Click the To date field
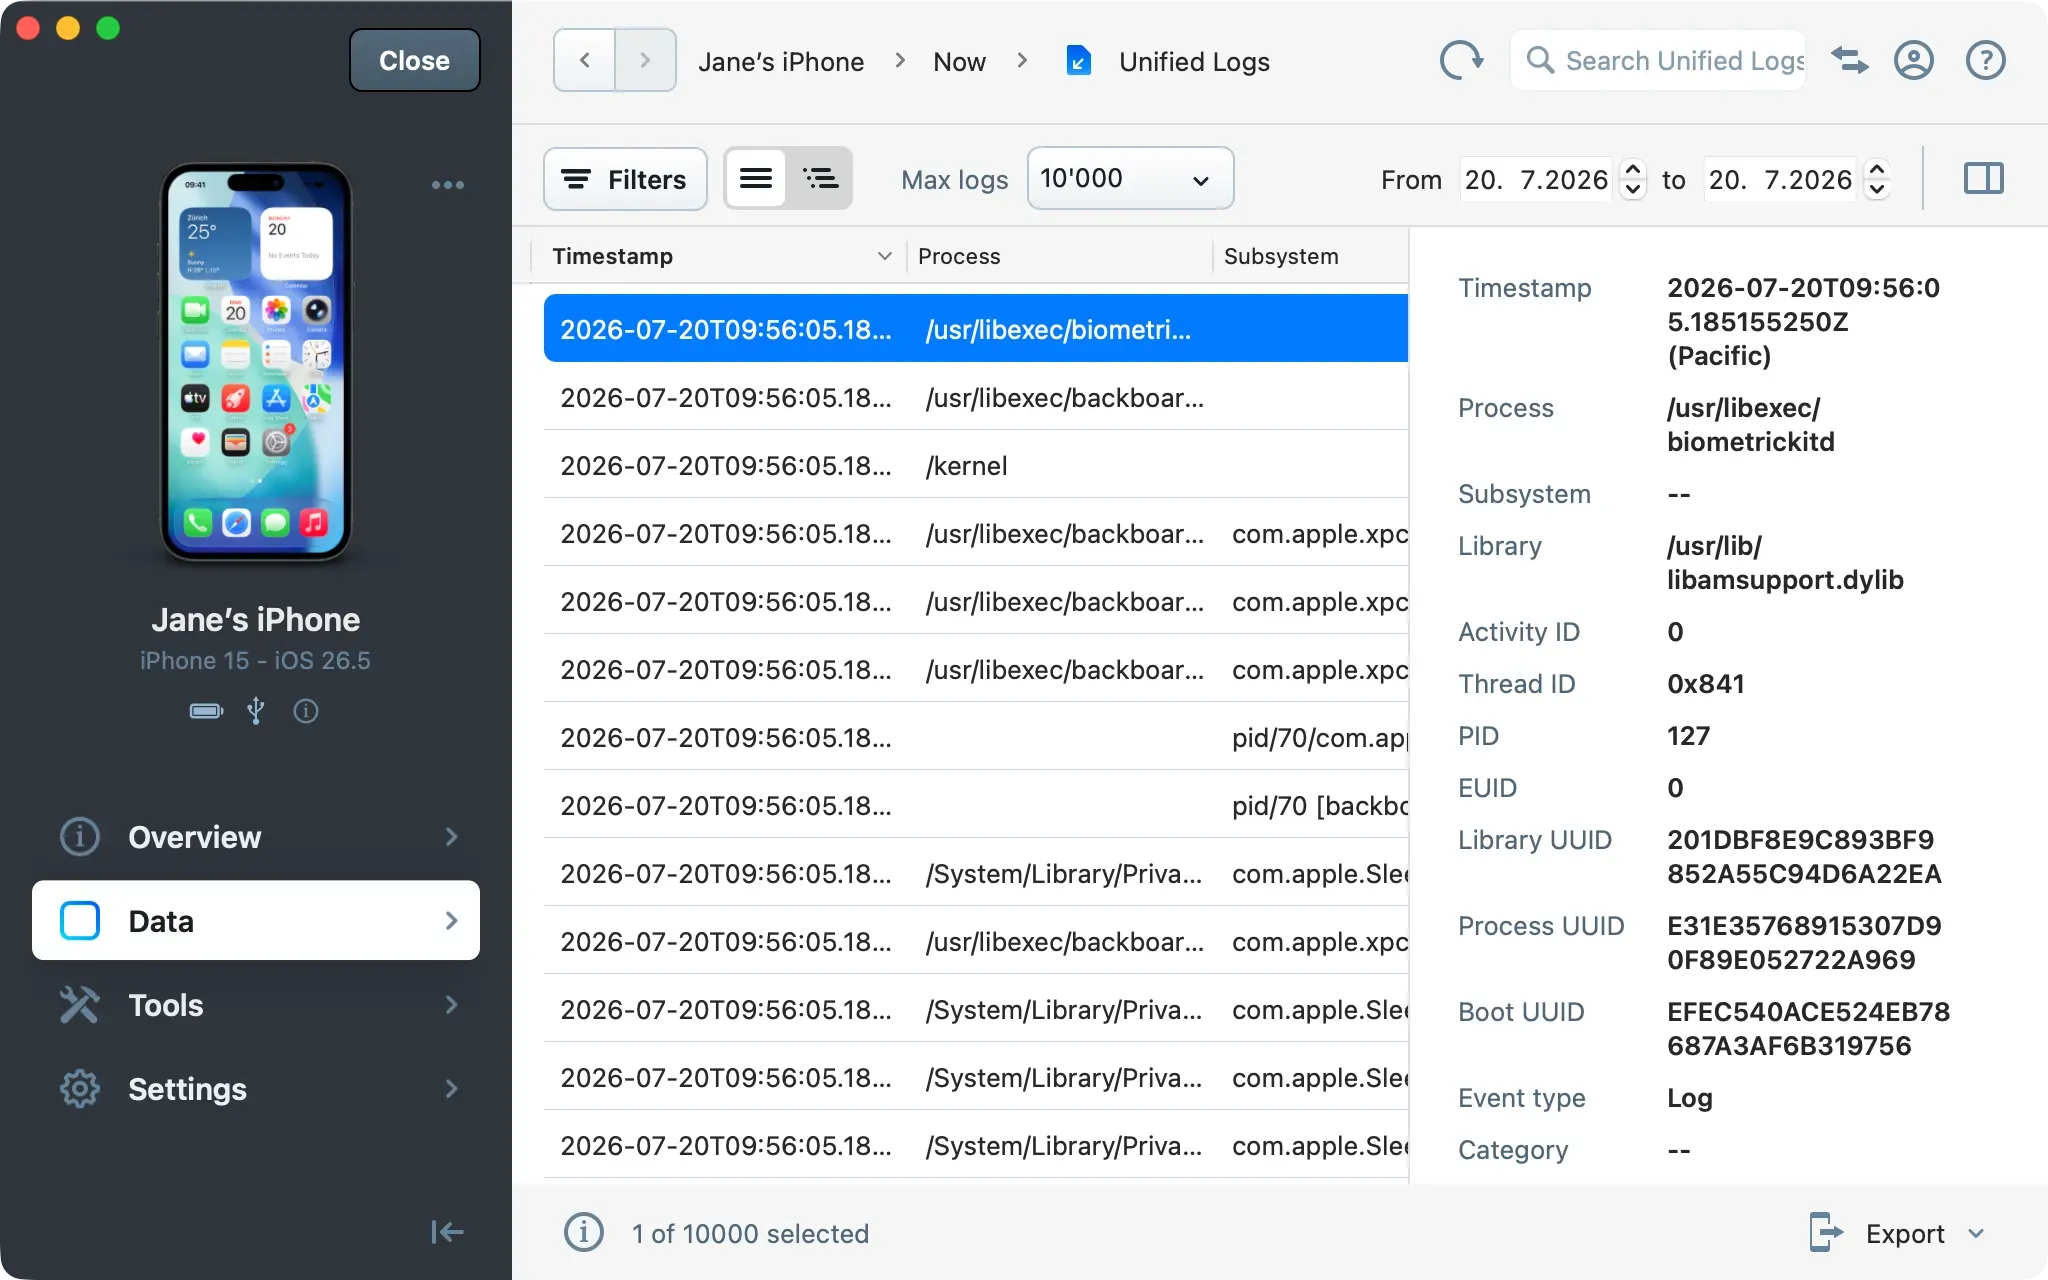The image size is (2048, 1280). coord(1780,179)
